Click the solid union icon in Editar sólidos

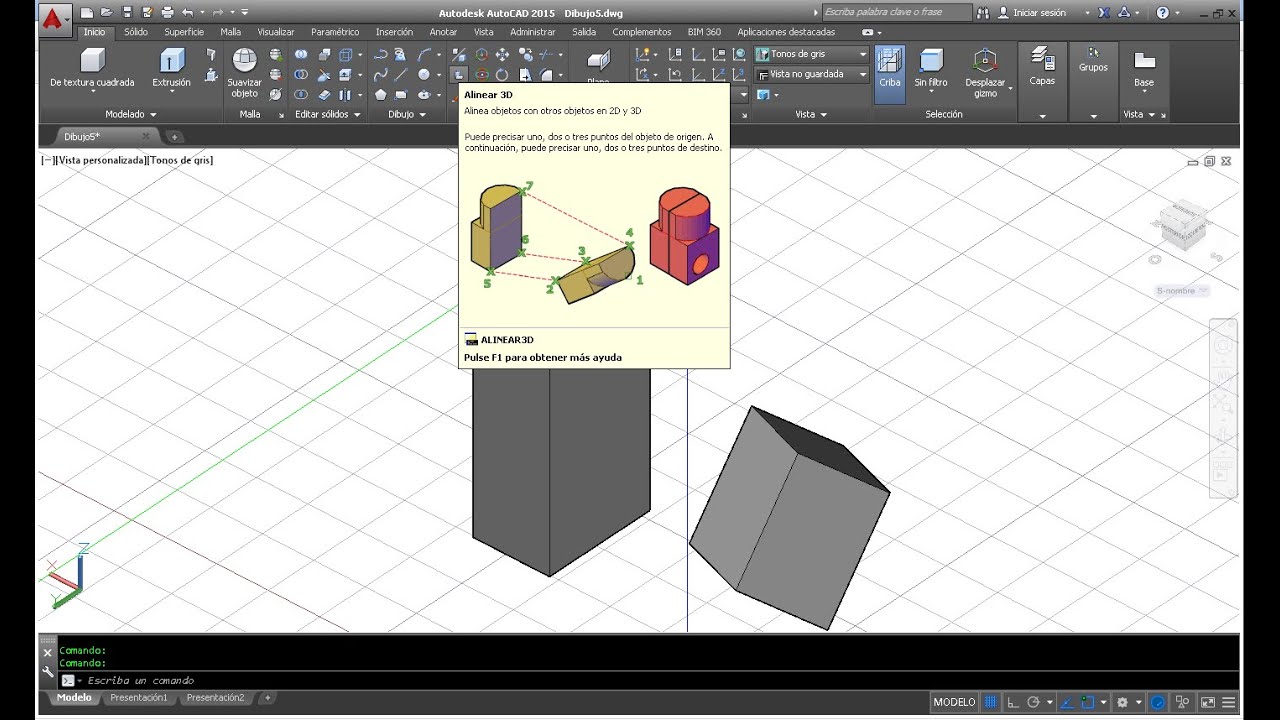[x=301, y=54]
